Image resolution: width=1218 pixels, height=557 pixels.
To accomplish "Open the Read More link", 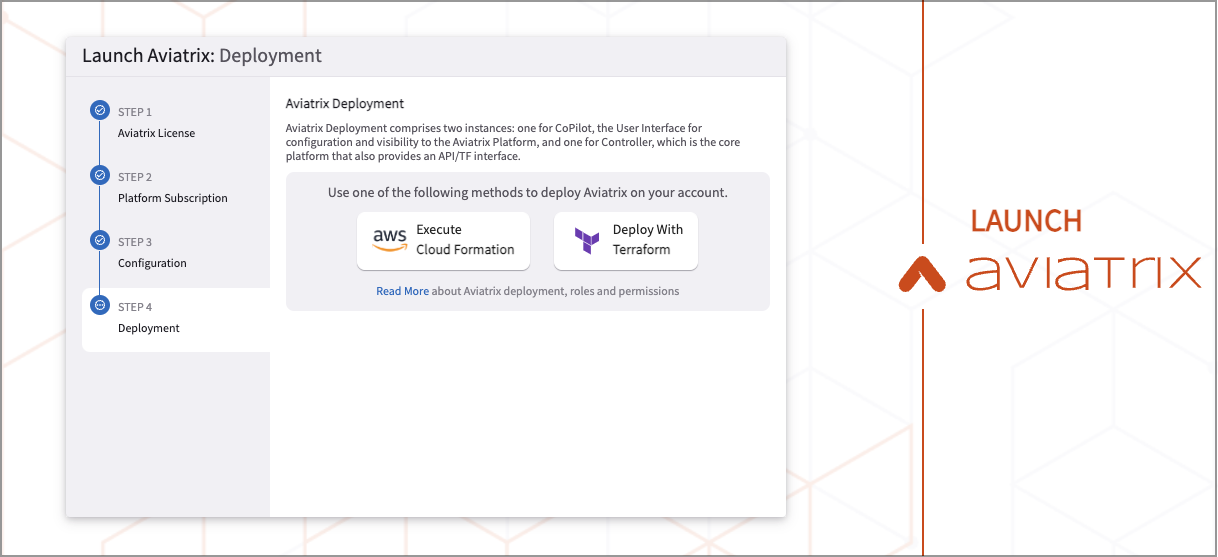I will (x=402, y=291).
